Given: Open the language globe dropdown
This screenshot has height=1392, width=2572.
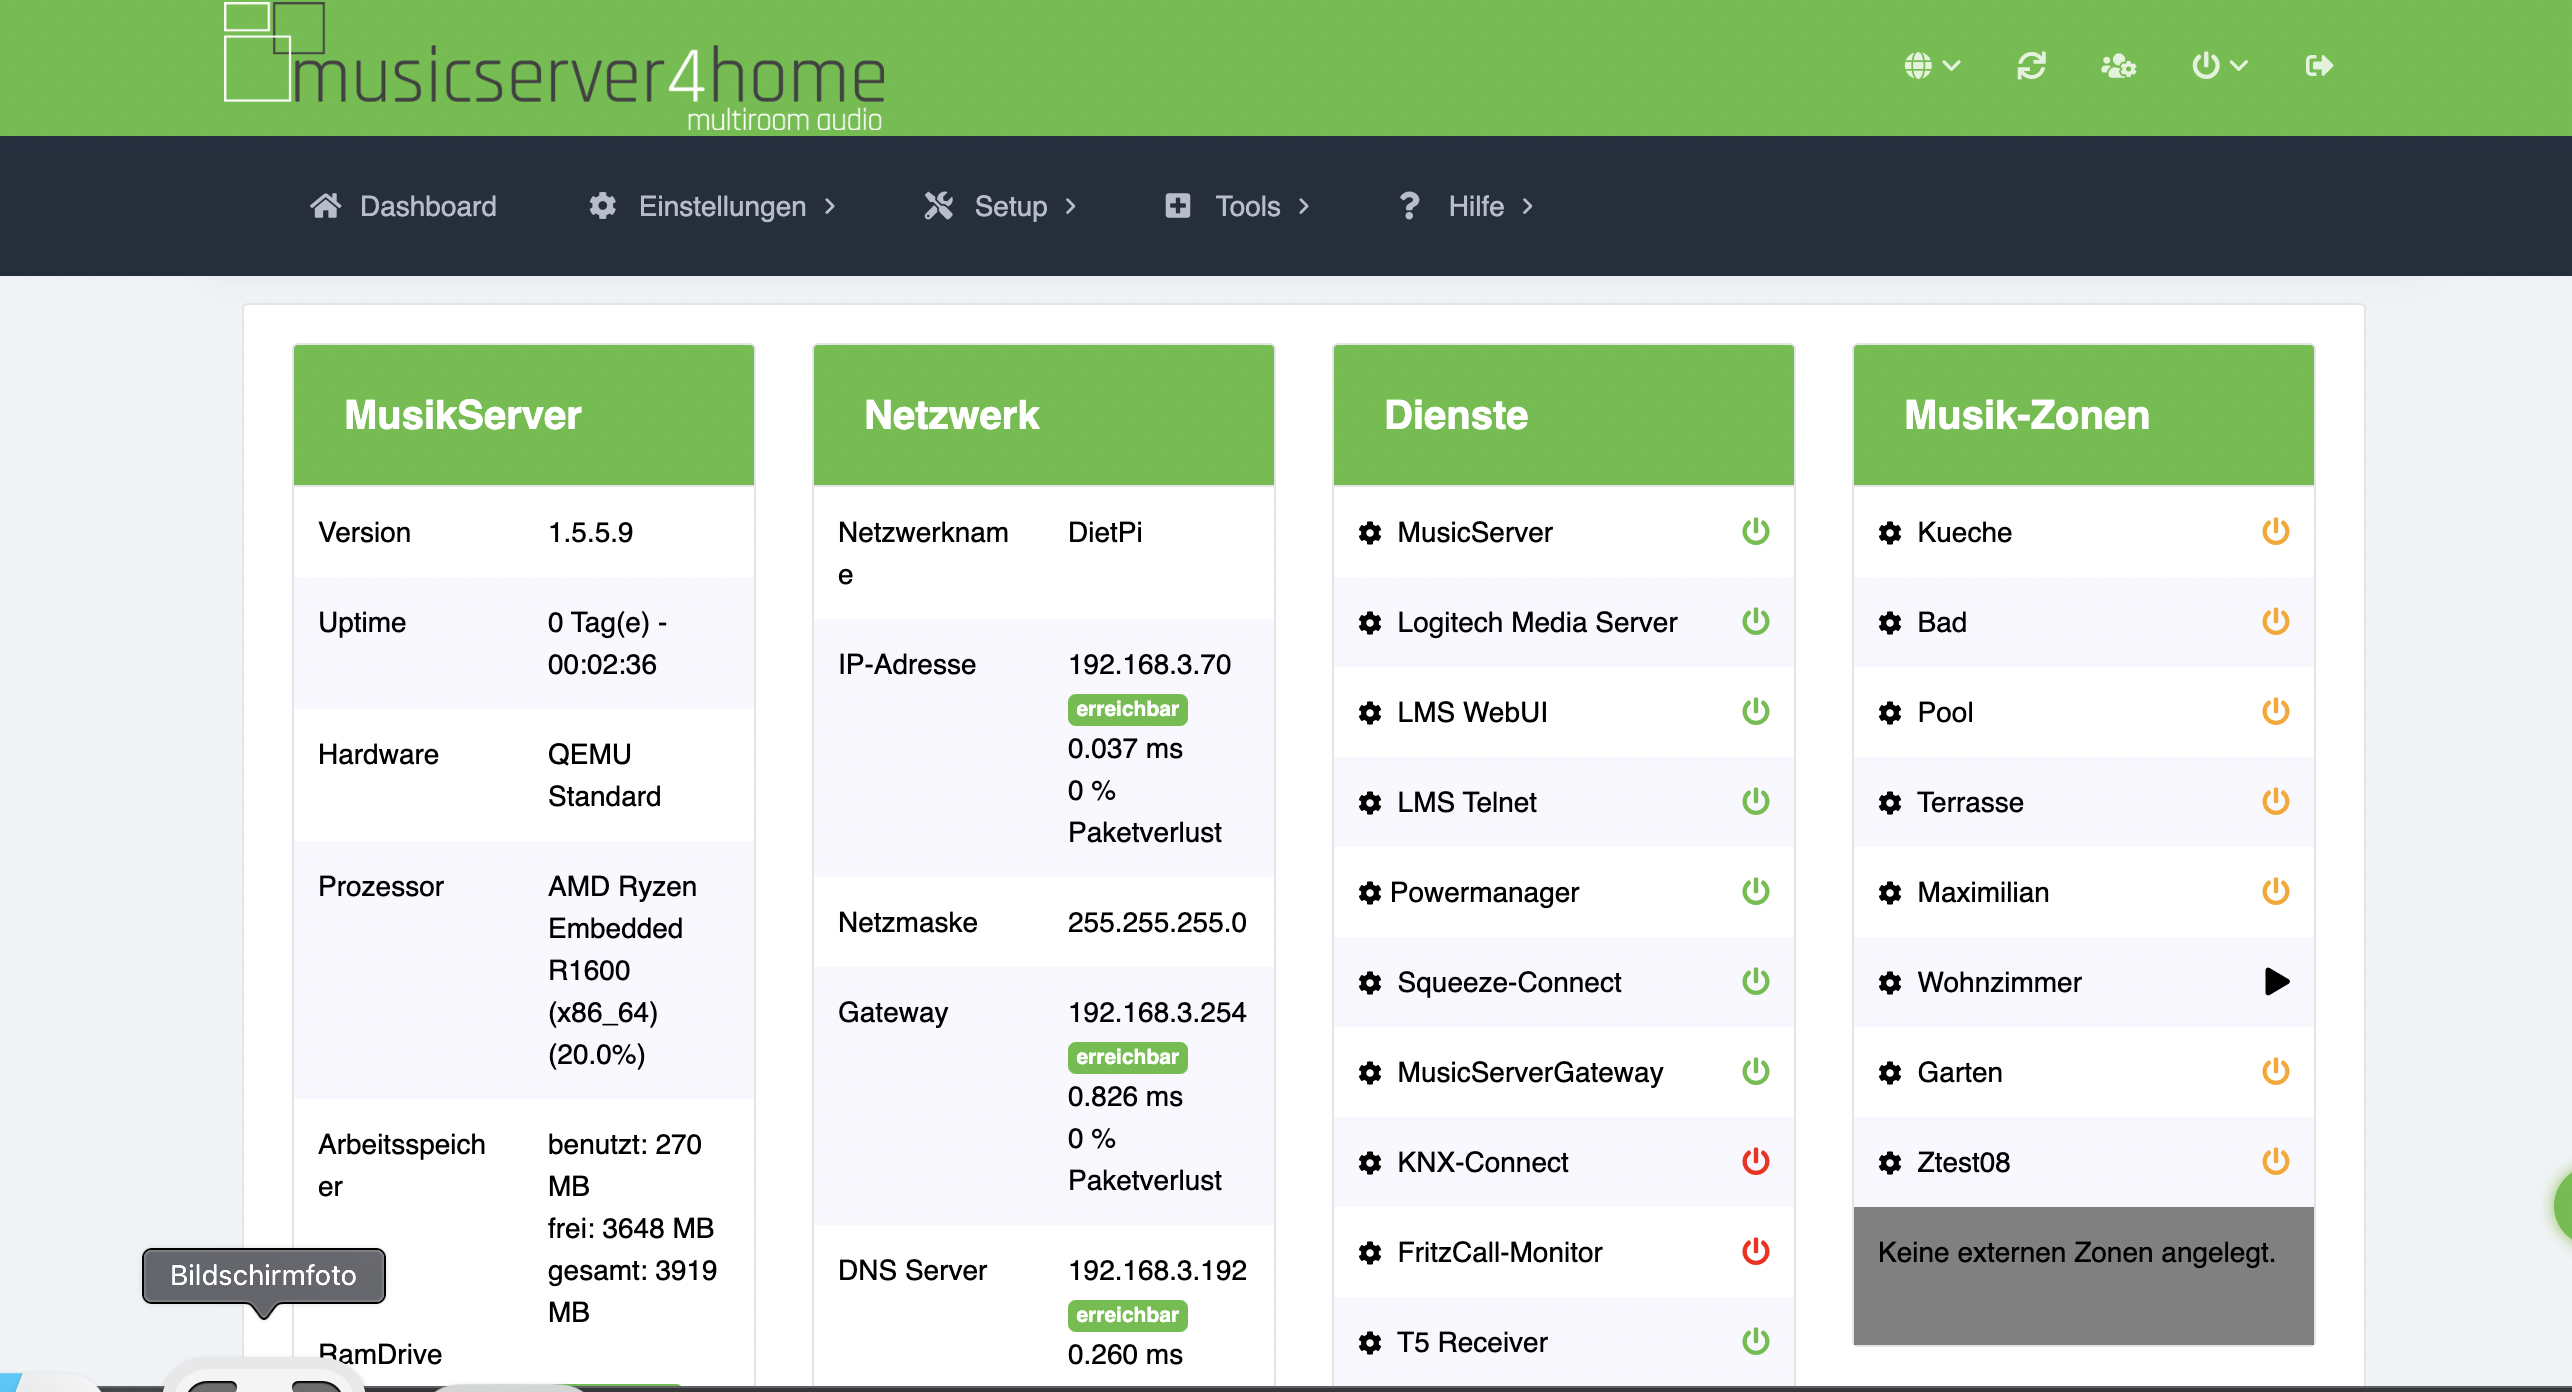Looking at the screenshot, I should click(1931, 66).
